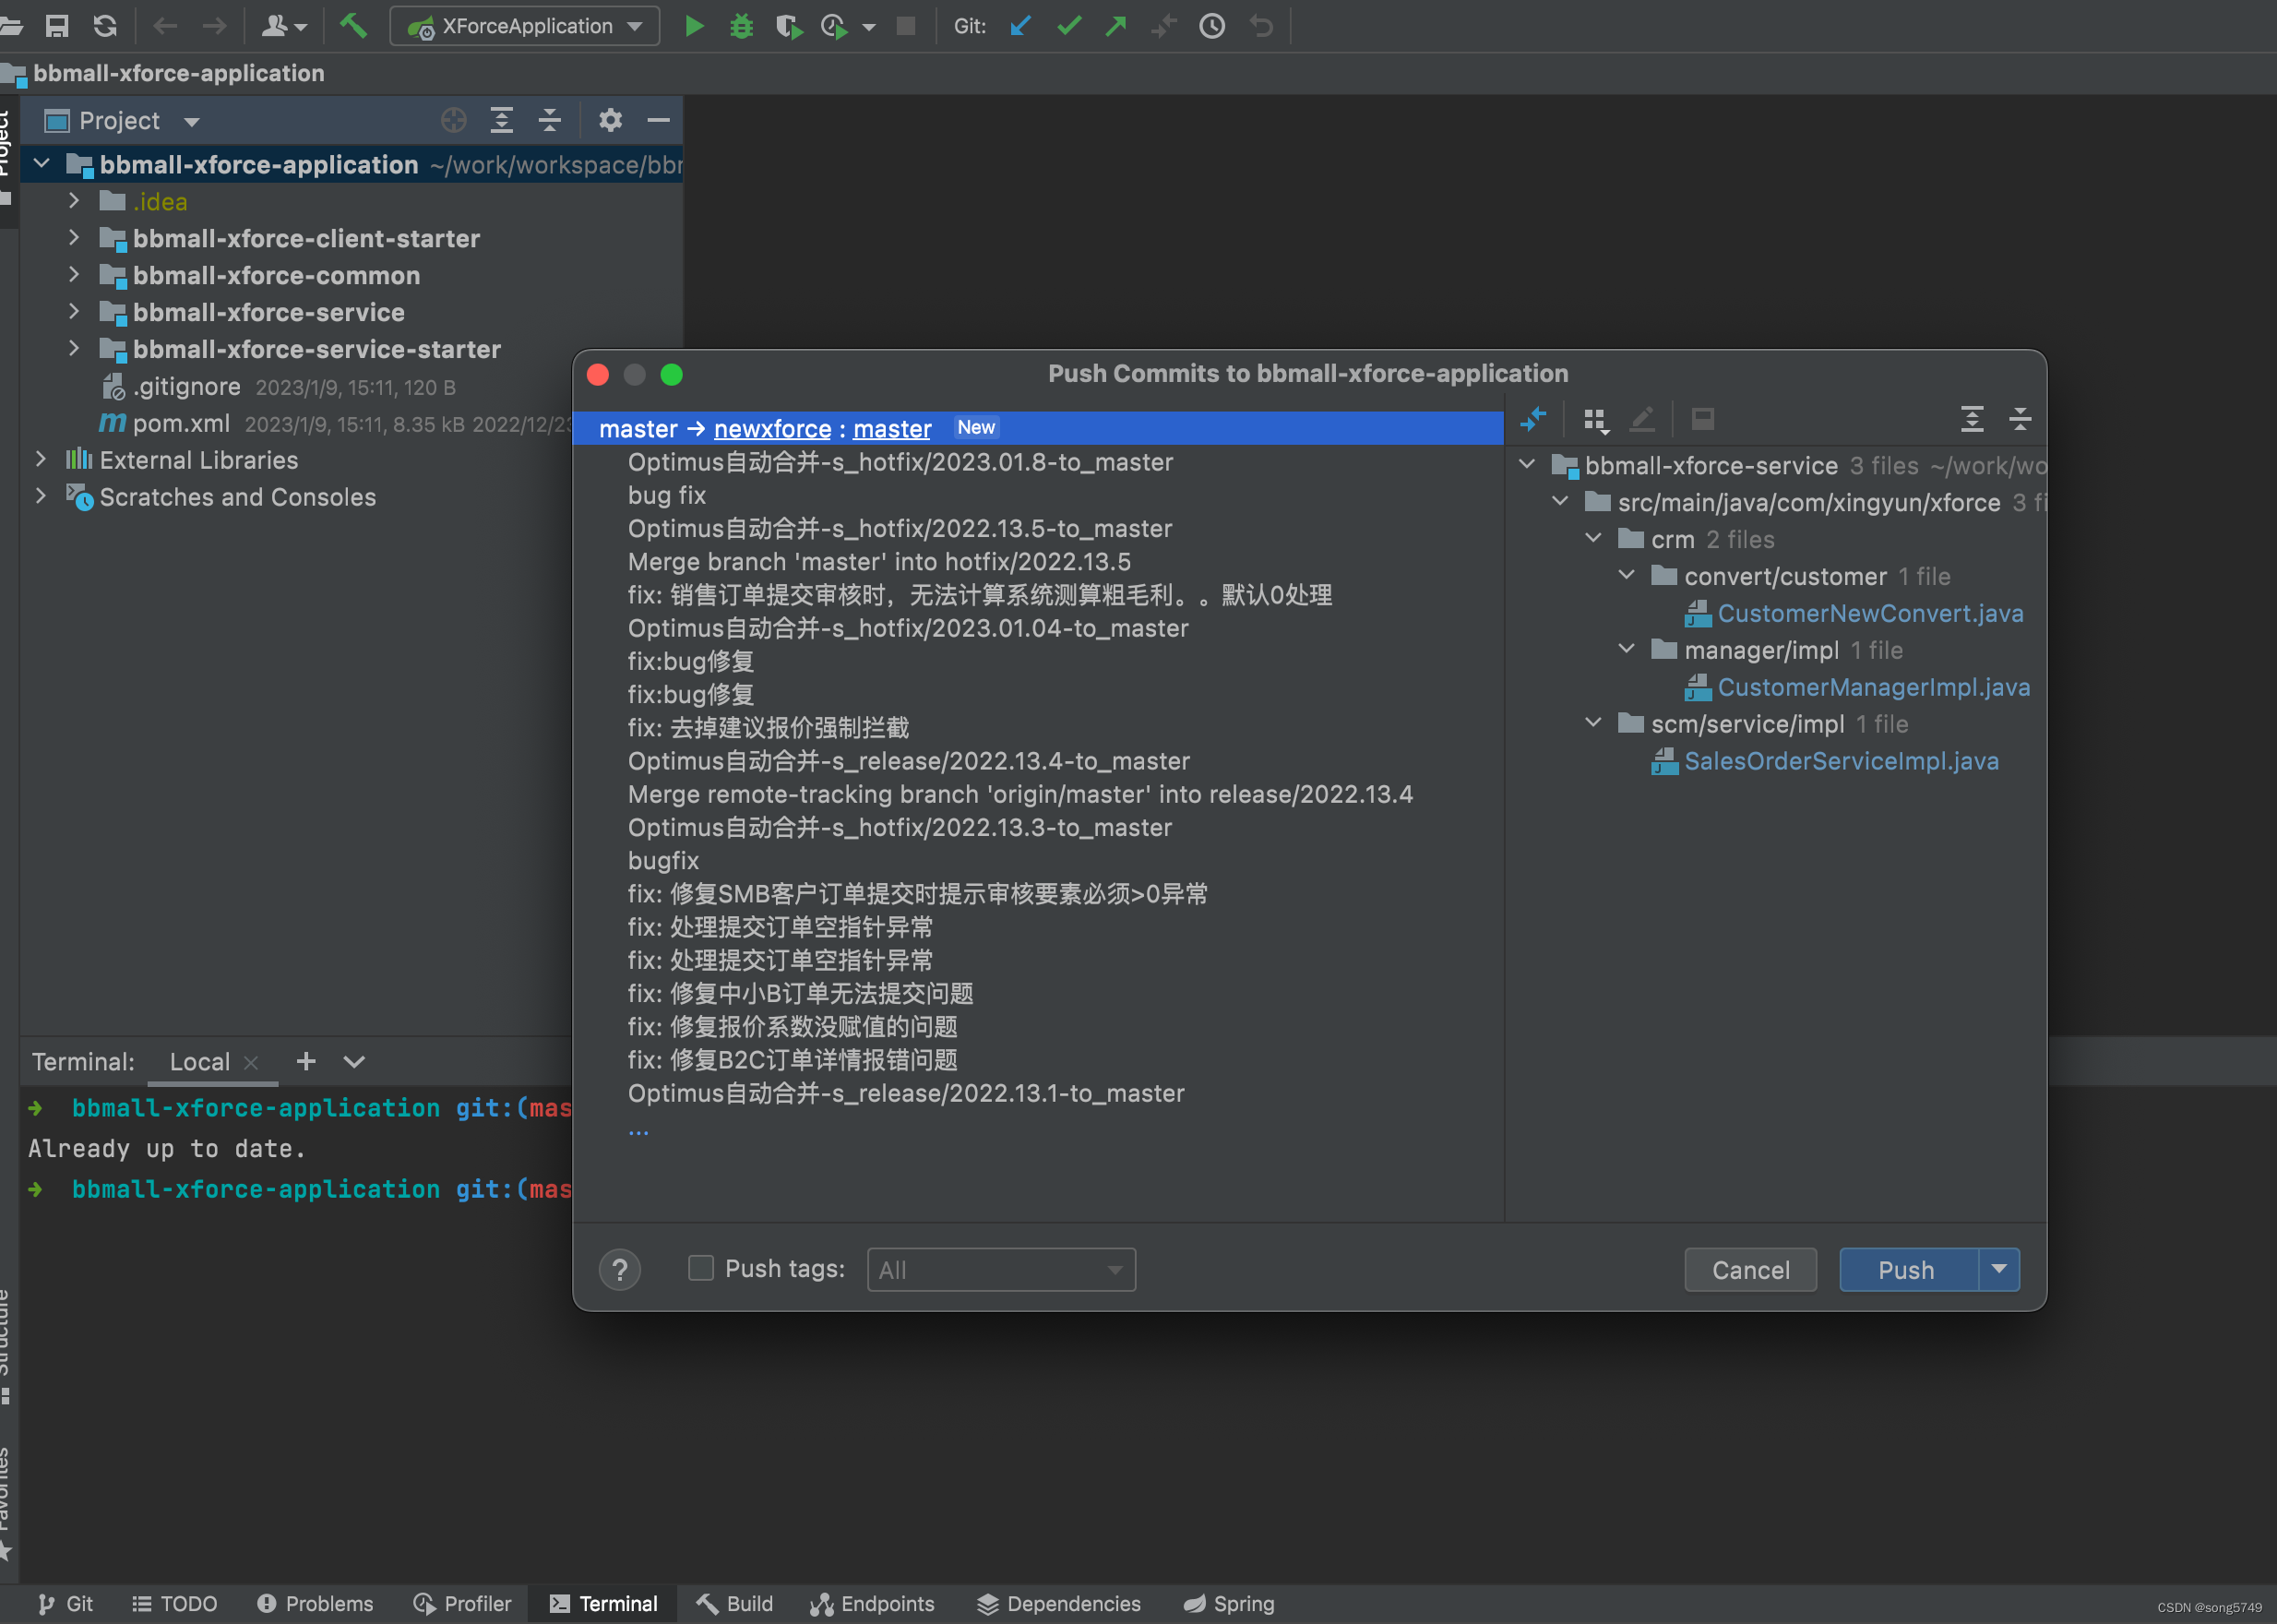Collapse the crm folder in changes tree
The width and height of the screenshot is (2277, 1624).
[1593, 539]
